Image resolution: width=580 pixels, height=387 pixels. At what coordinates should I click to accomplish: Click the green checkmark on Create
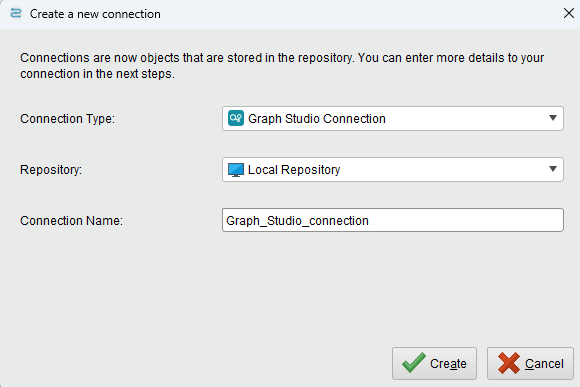(x=414, y=363)
